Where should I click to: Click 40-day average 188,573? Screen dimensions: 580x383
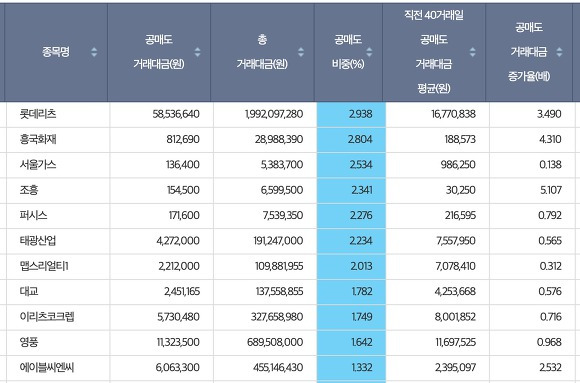pyautogui.click(x=460, y=140)
